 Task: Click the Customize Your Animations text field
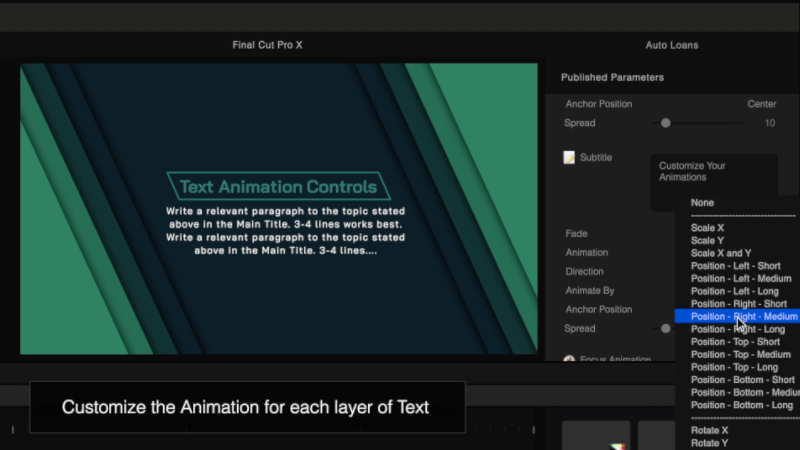pos(714,182)
